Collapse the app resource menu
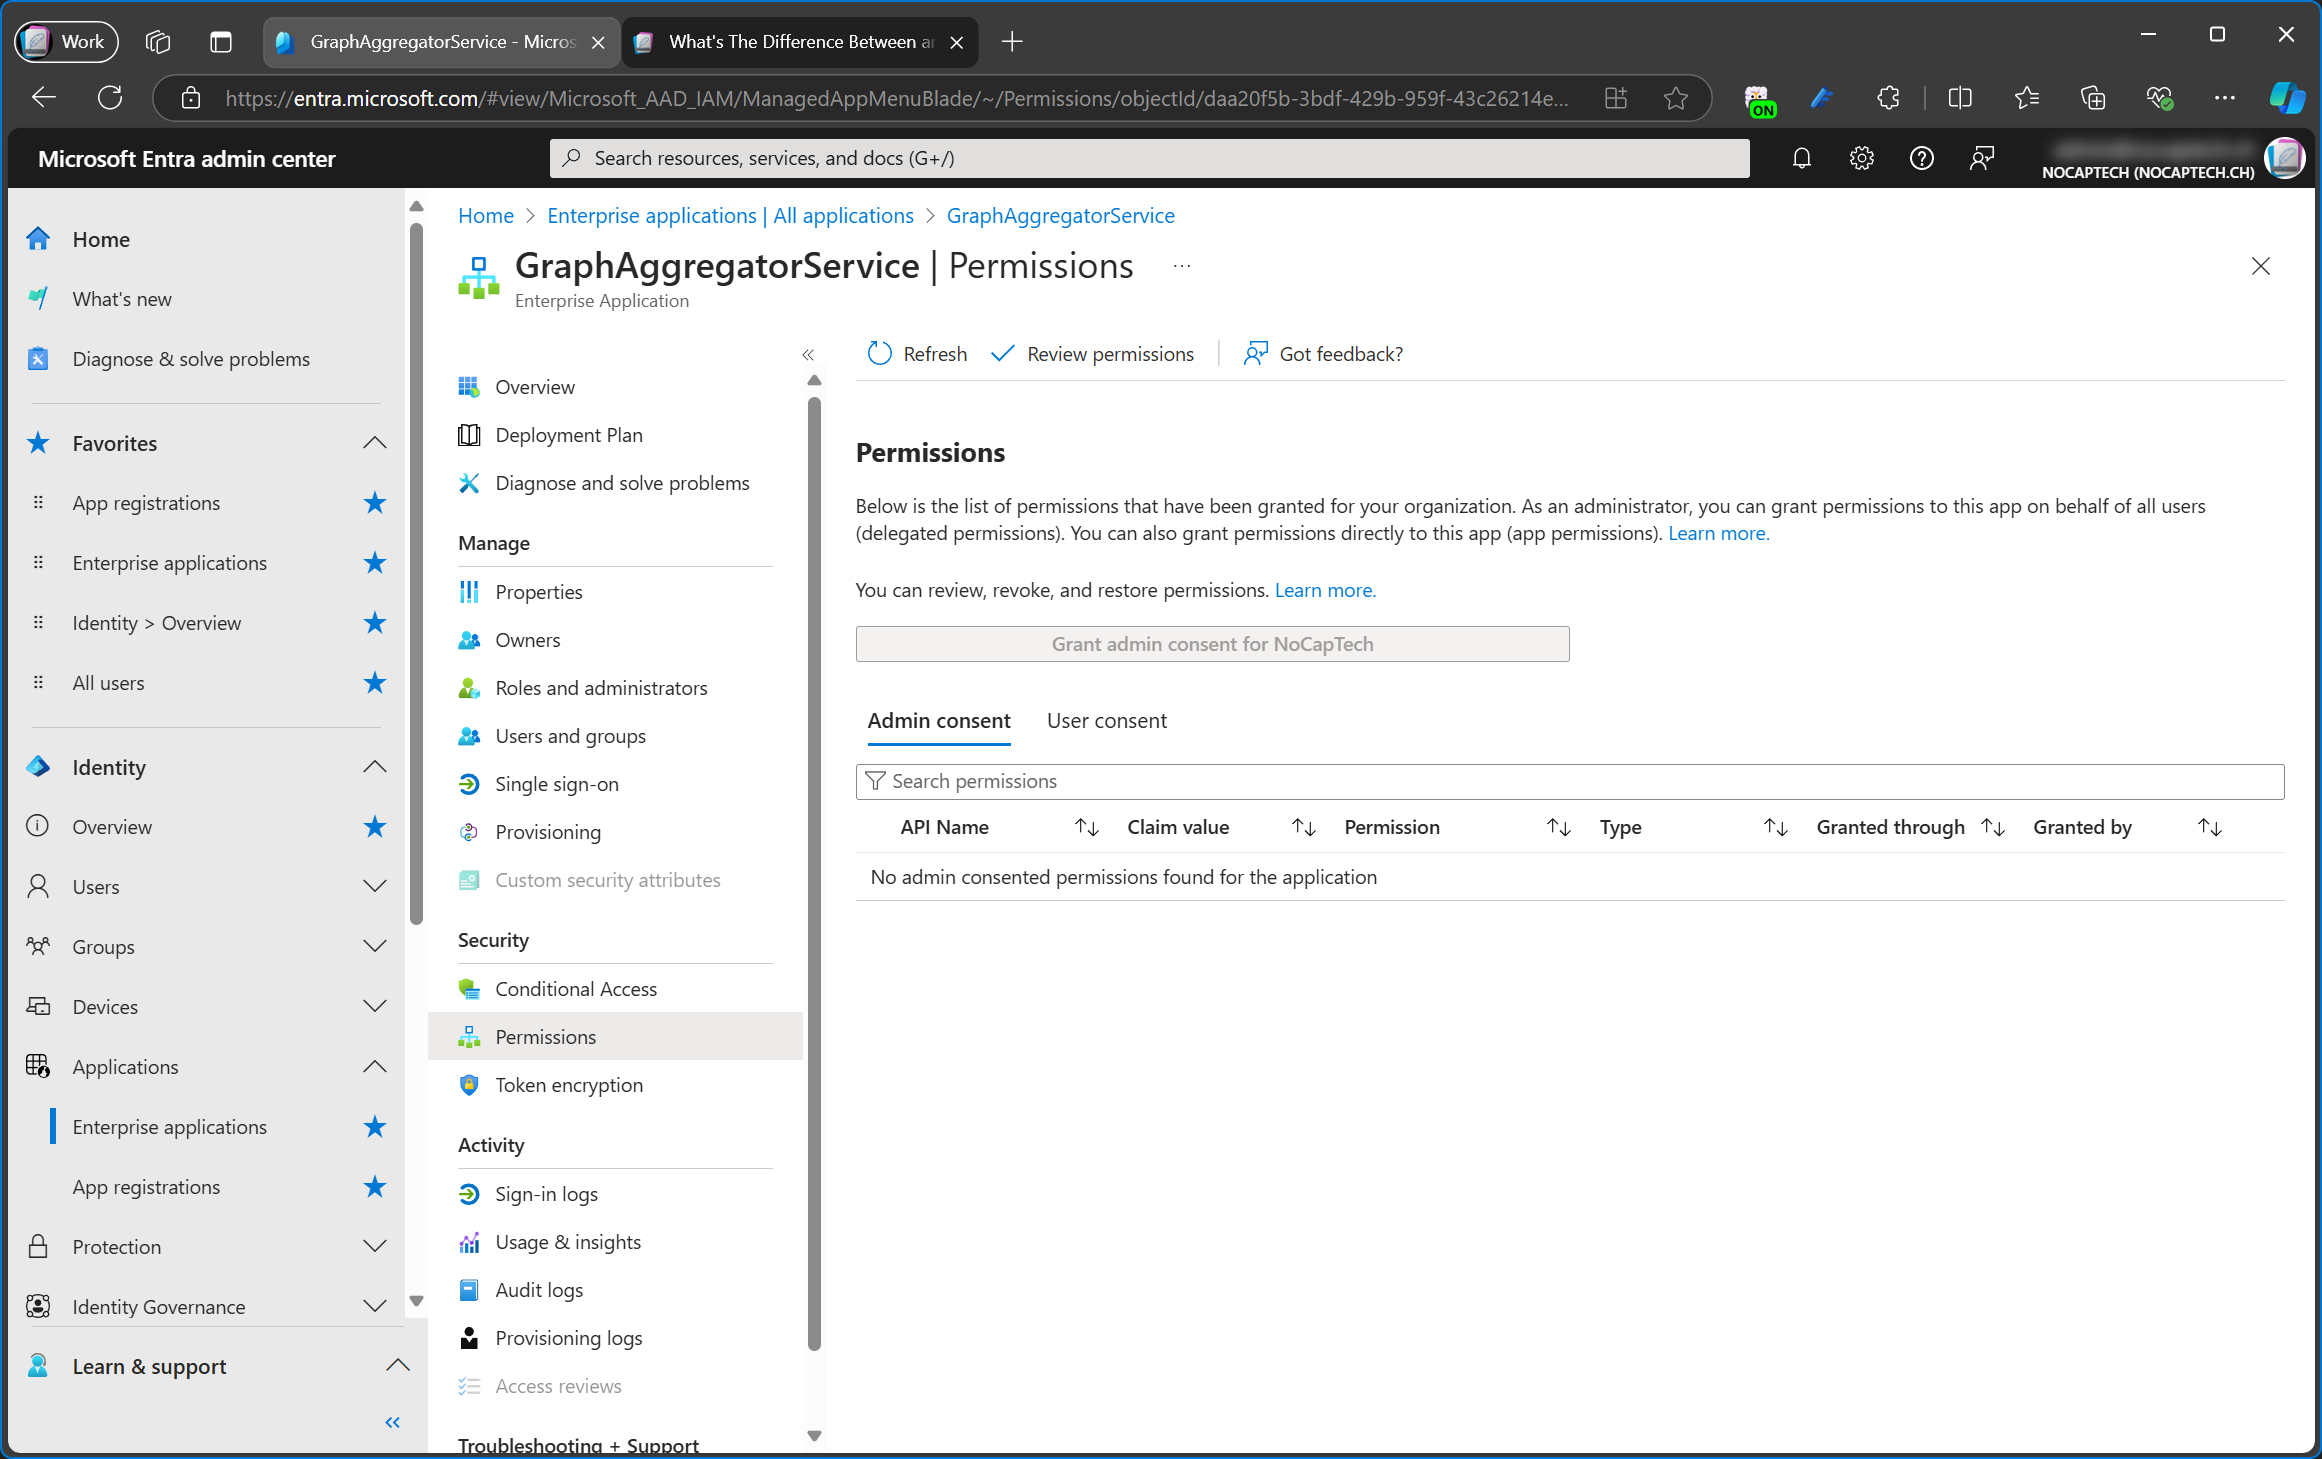This screenshot has height=1459, width=2322. coord(808,355)
